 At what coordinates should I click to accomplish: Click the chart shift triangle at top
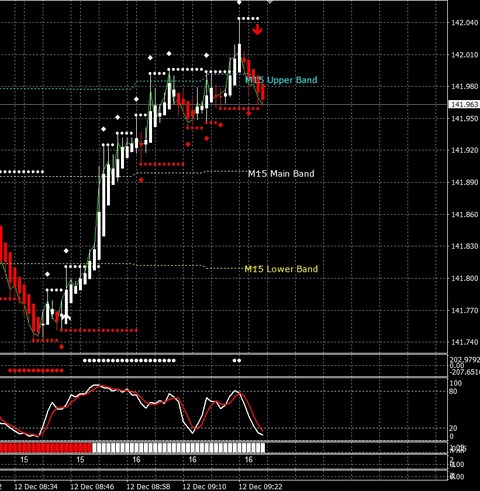(x=269, y=2)
